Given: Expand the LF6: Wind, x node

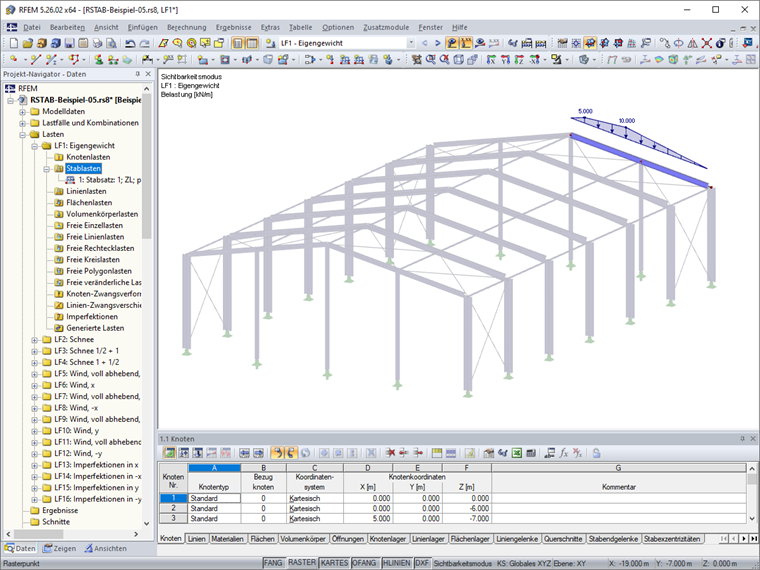Looking at the screenshot, I should 34,385.
